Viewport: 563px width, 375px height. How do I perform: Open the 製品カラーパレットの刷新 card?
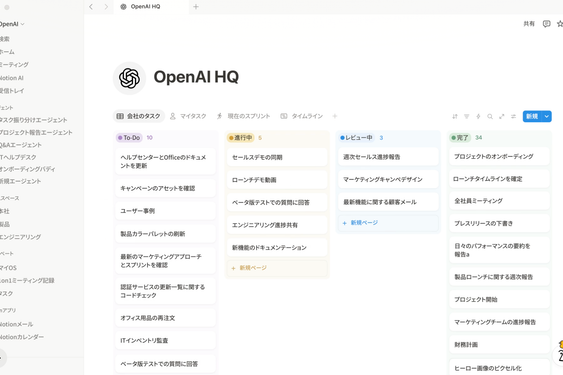point(166,234)
